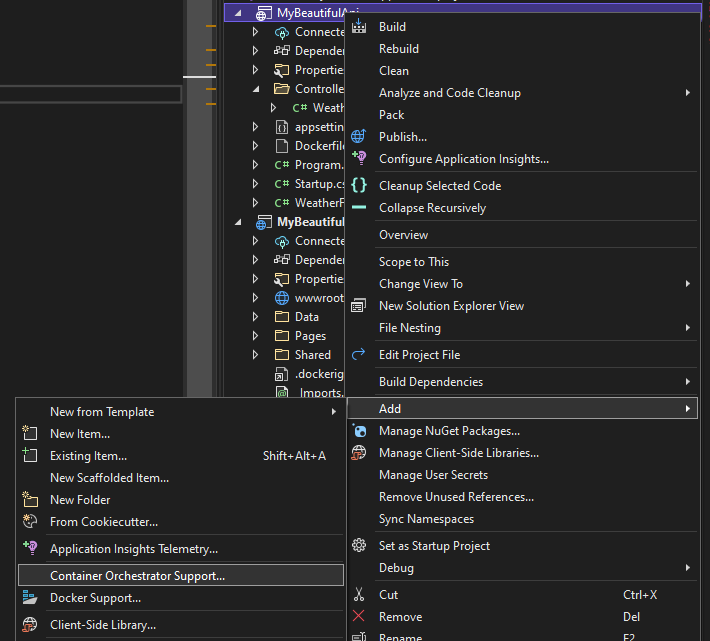Choose Container Orchestrator Support
The image size is (710, 641).
(181, 575)
